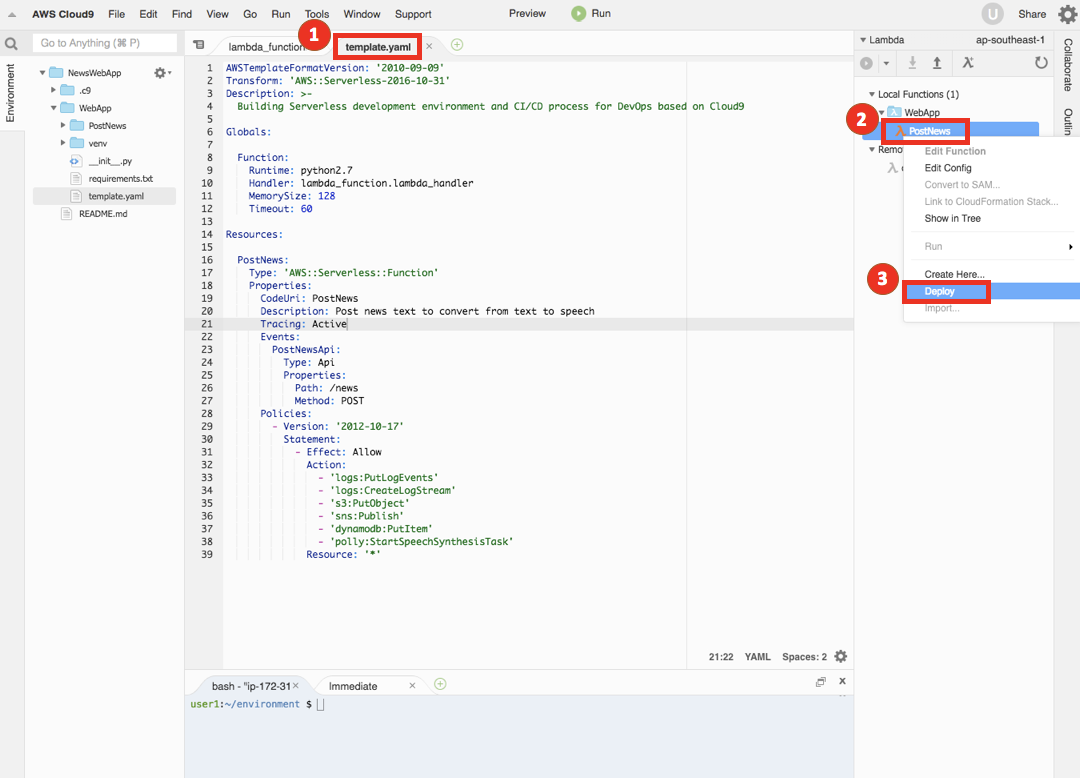Open the Tools menu
This screenshot has height=778, width=1080.
pos(317,14)
